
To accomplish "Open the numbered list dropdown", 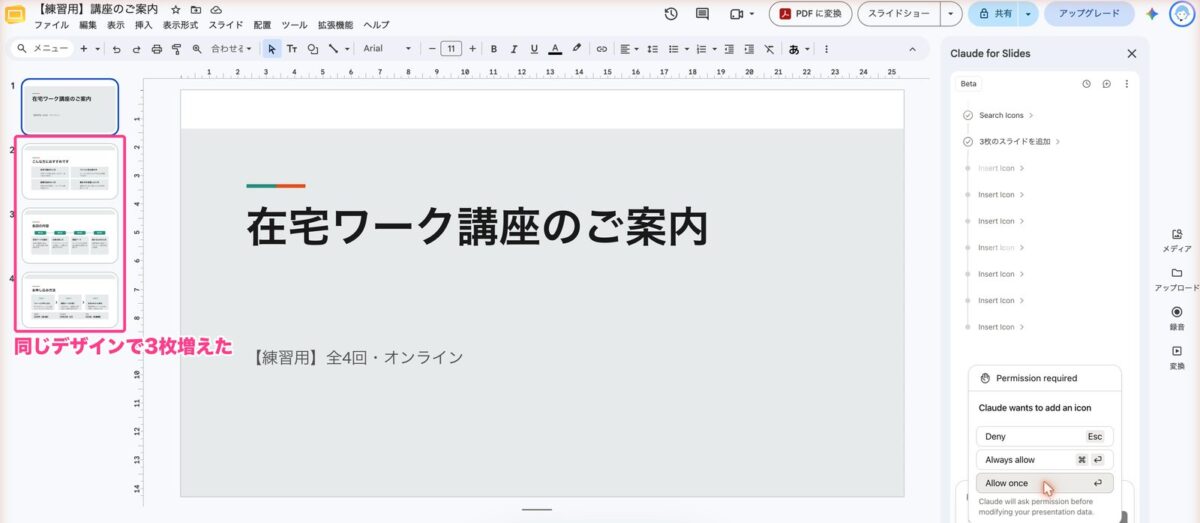I will 705,48.
